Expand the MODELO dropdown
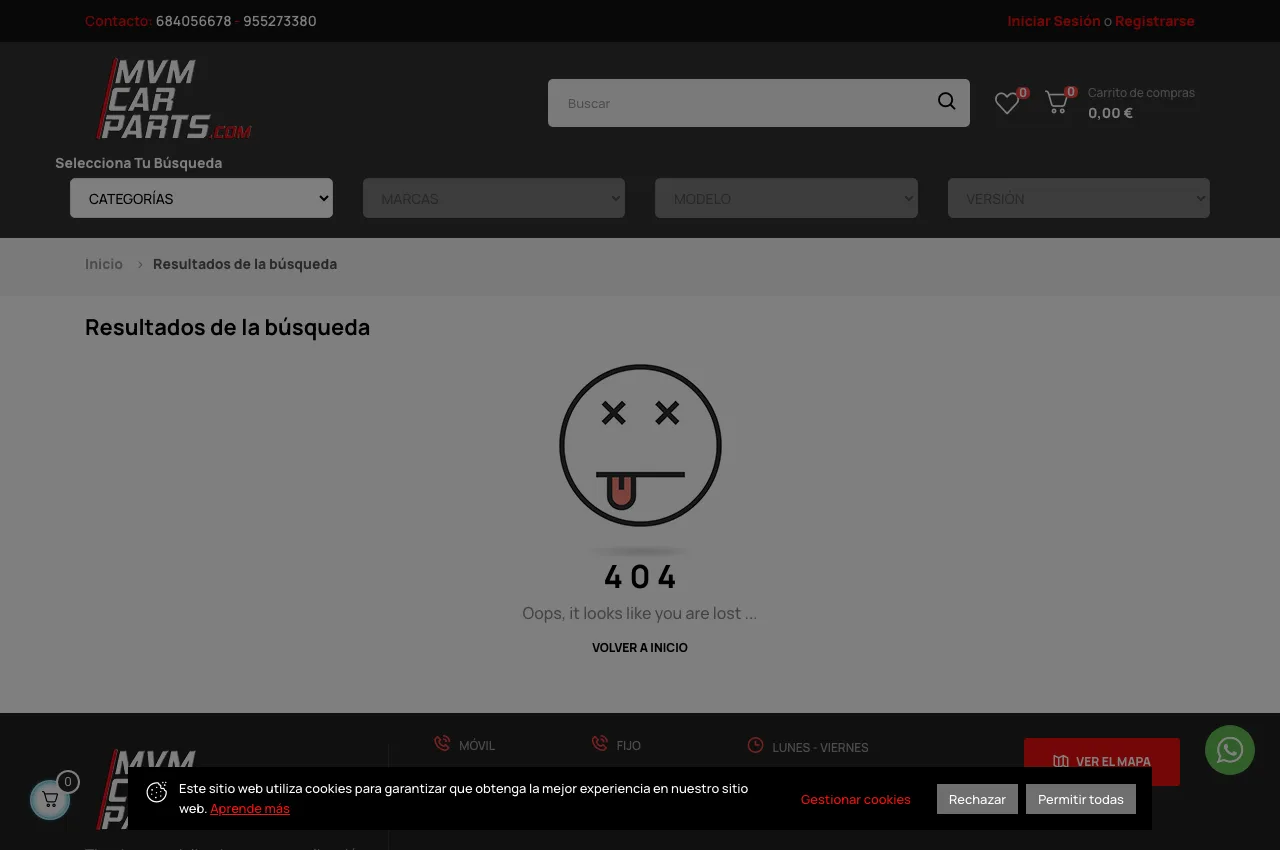The height and width of the screenshot is (850, 1280). point(786,198)
